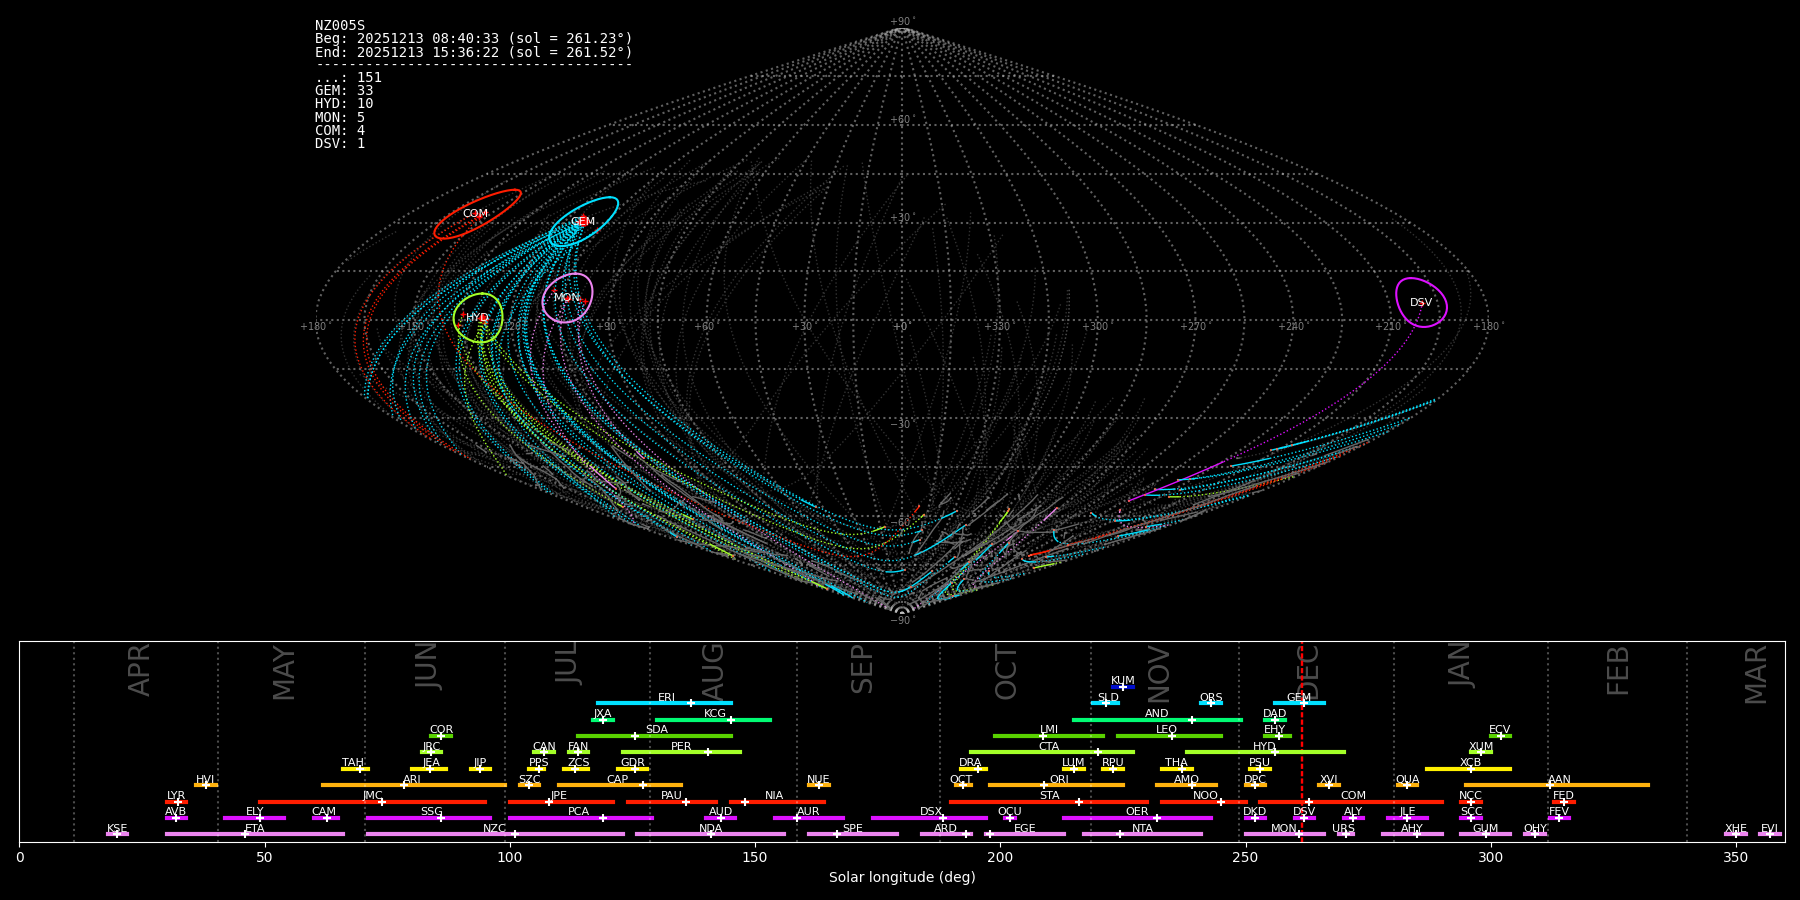Click the NTA shower bar in timeline
This screenshot has height=900, width=1800.
pos(1142,834)
